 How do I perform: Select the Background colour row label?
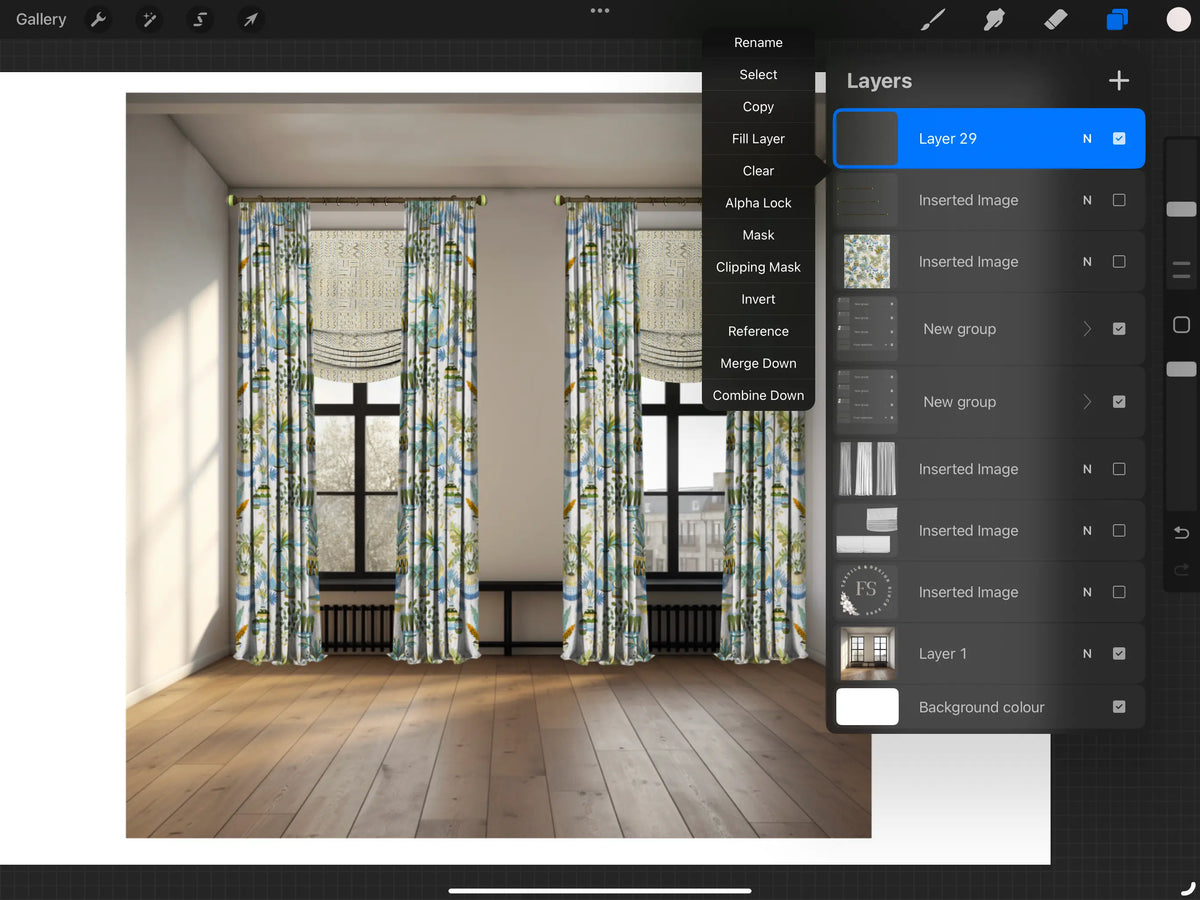point(981,707)
